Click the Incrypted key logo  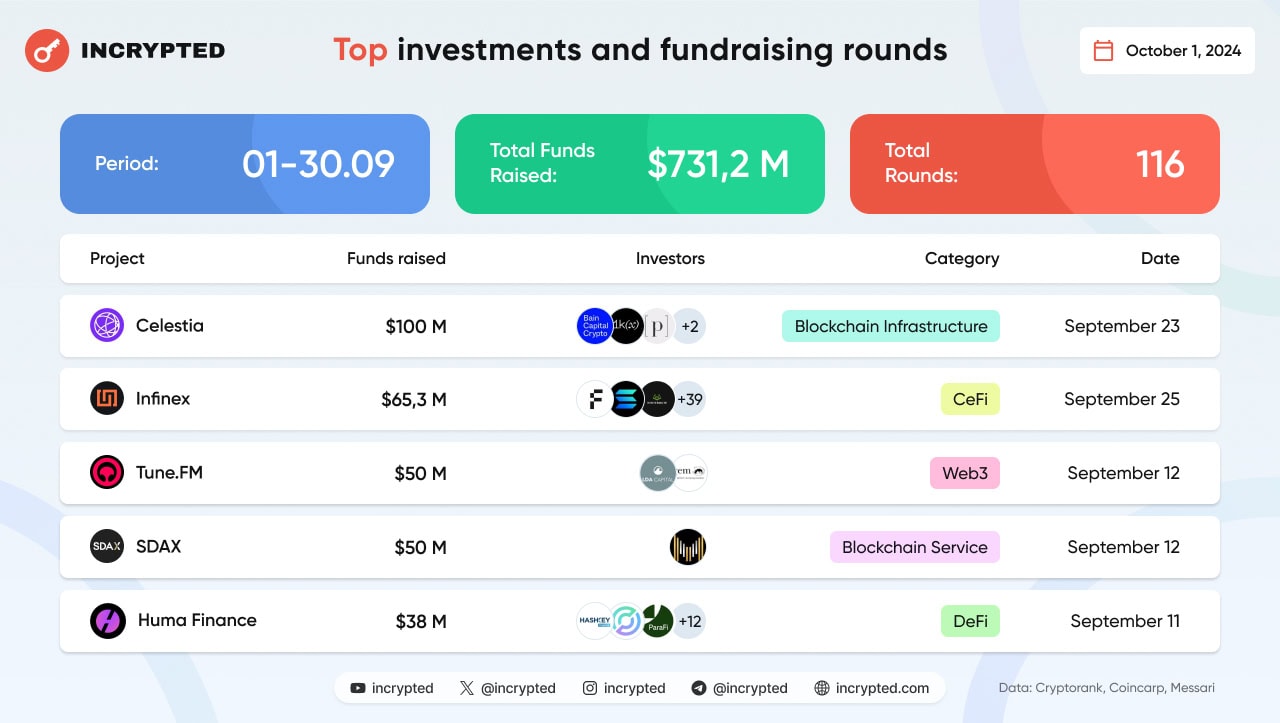[47, 50]
